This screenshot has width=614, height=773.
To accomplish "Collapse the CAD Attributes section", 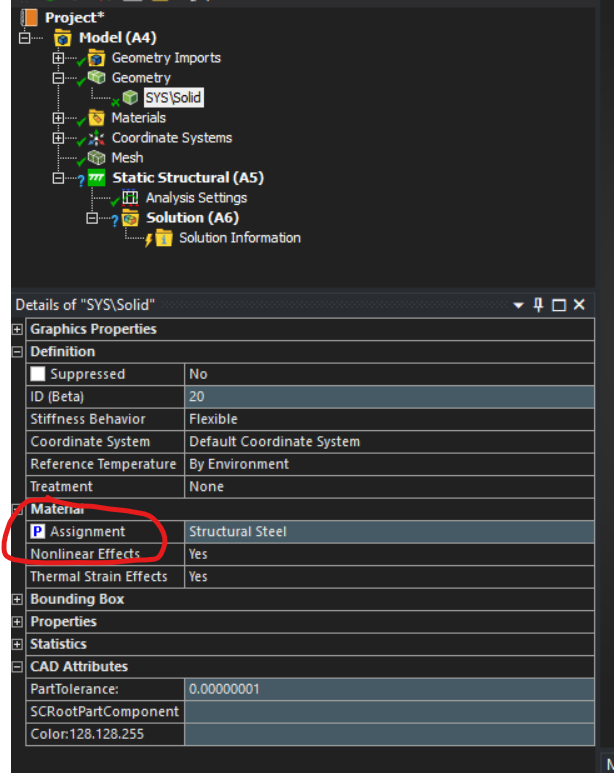I will [17, 667].
